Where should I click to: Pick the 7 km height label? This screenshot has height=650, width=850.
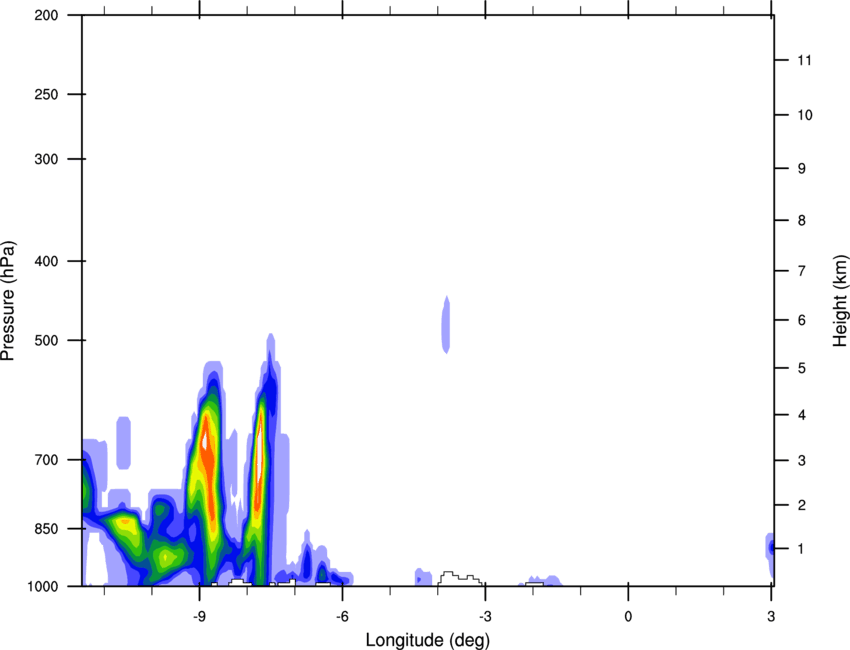tap(802, 271)
